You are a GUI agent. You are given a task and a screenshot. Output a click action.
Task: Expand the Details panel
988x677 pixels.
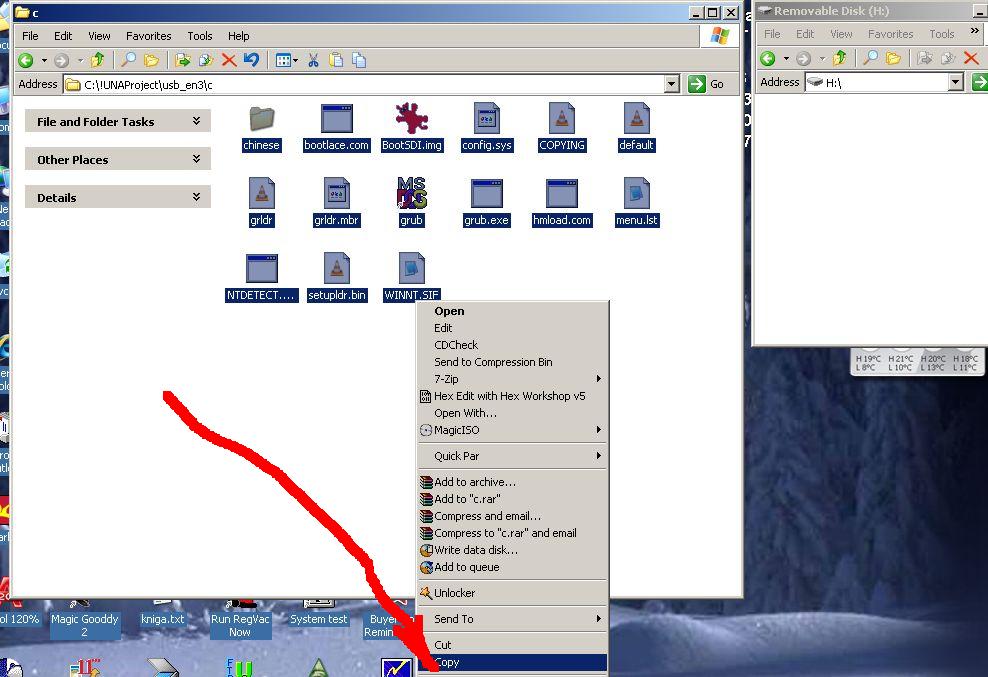196,197
